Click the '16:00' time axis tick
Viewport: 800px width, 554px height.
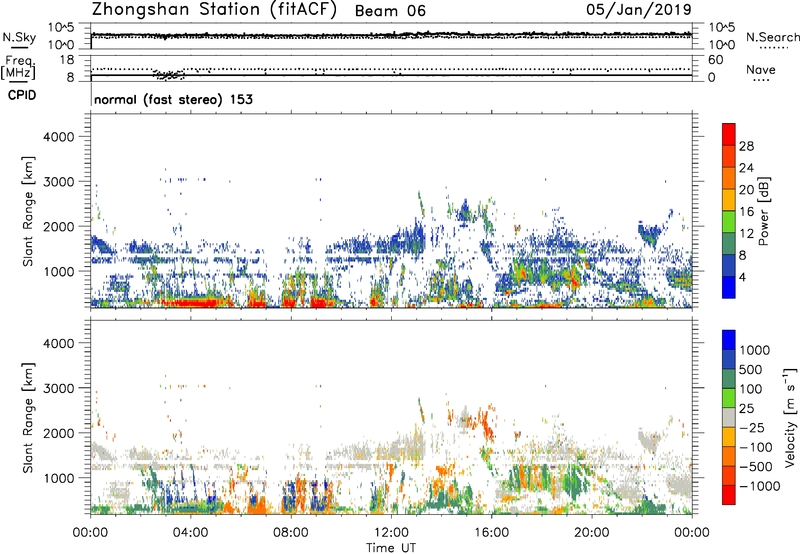491,533
